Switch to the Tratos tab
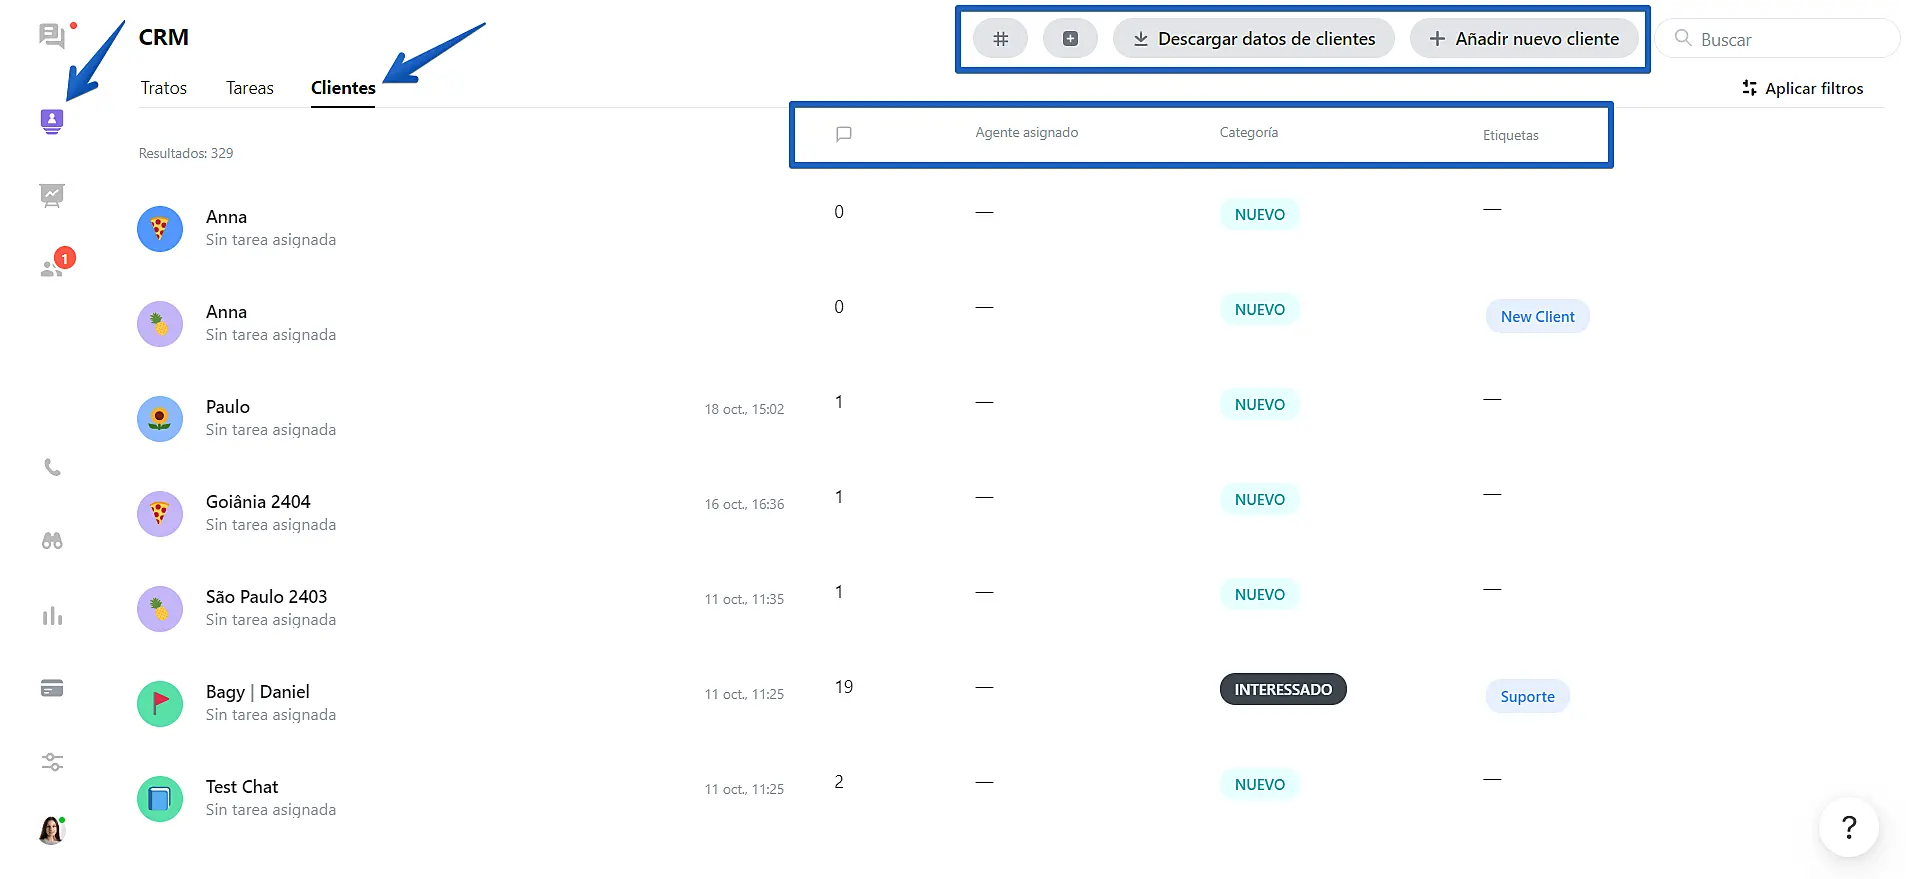 coord(164,88)
